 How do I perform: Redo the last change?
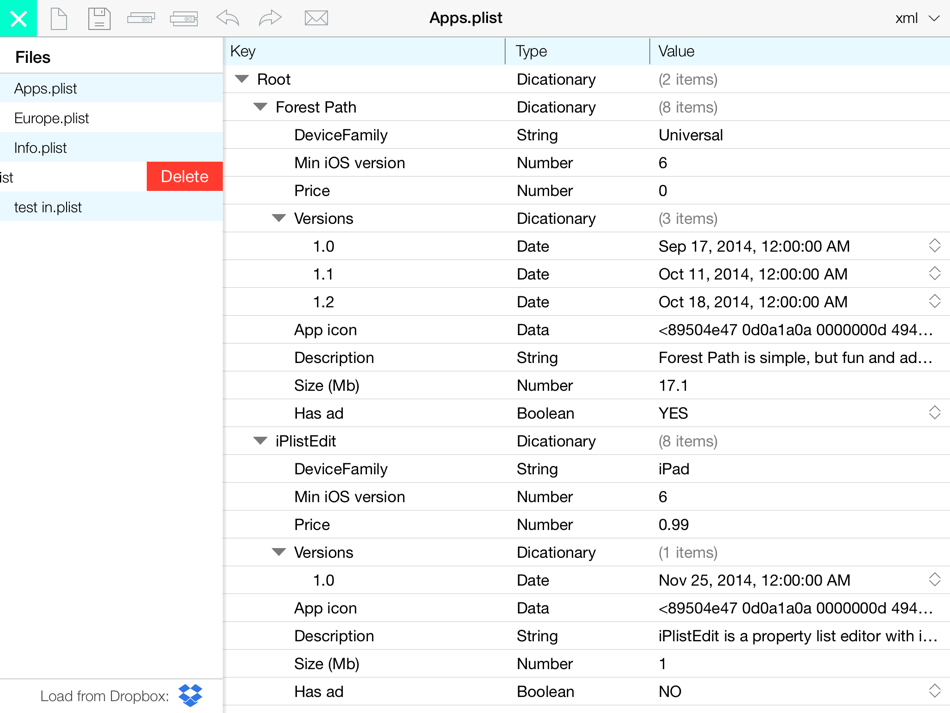tap(270, 18)
